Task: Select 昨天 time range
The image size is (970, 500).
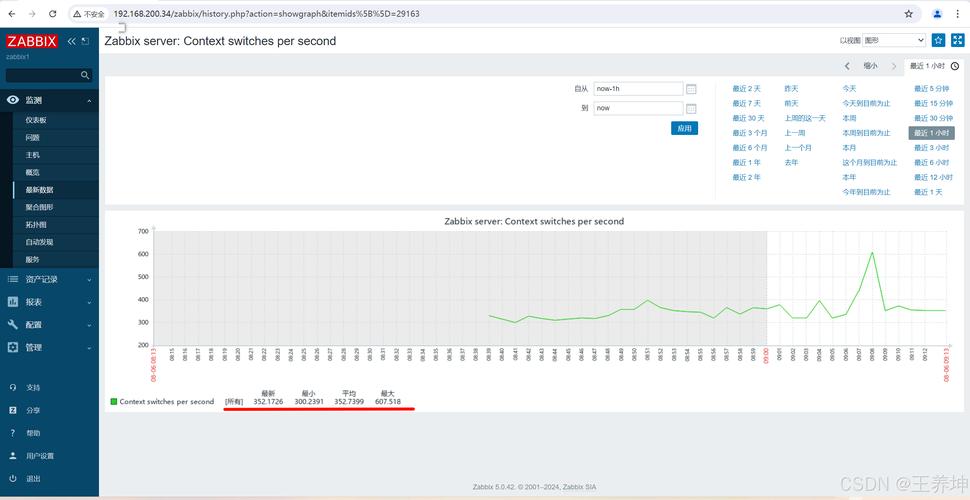Action: coord(791,88)
